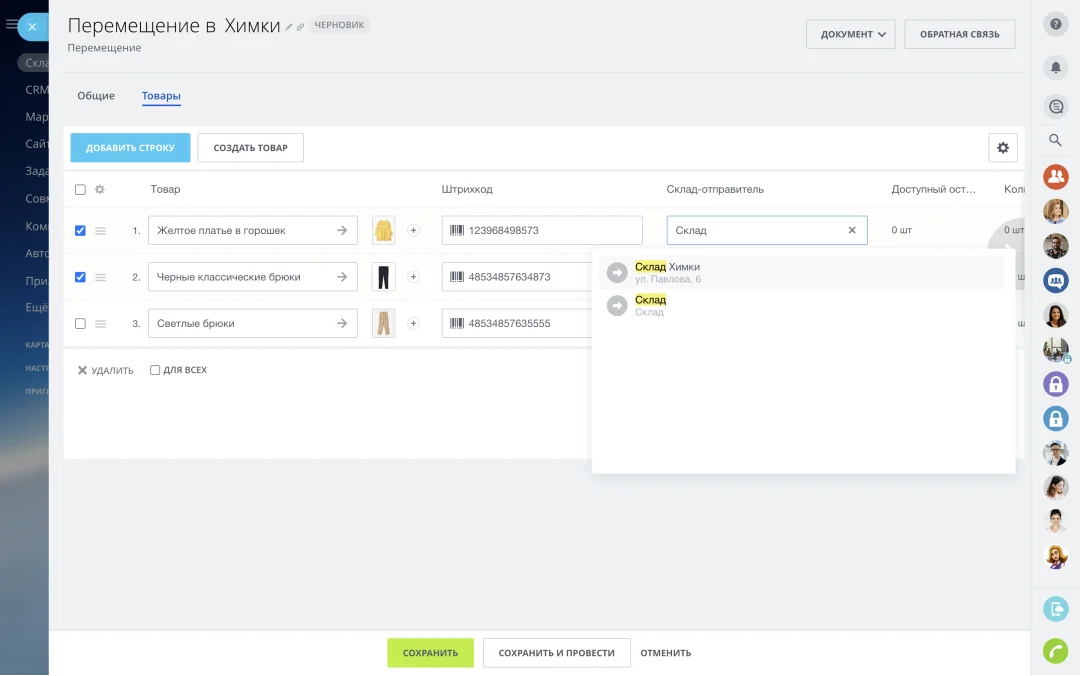Click the search magnifier in sidebar
This screenshot has height=676, width=1080.
click(x=1055, y=140)
